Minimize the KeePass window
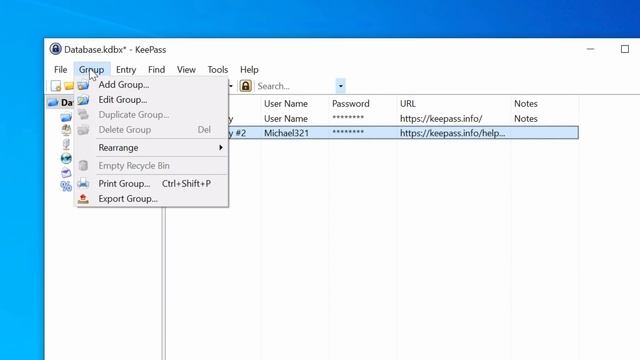 (x=590, y=49)
